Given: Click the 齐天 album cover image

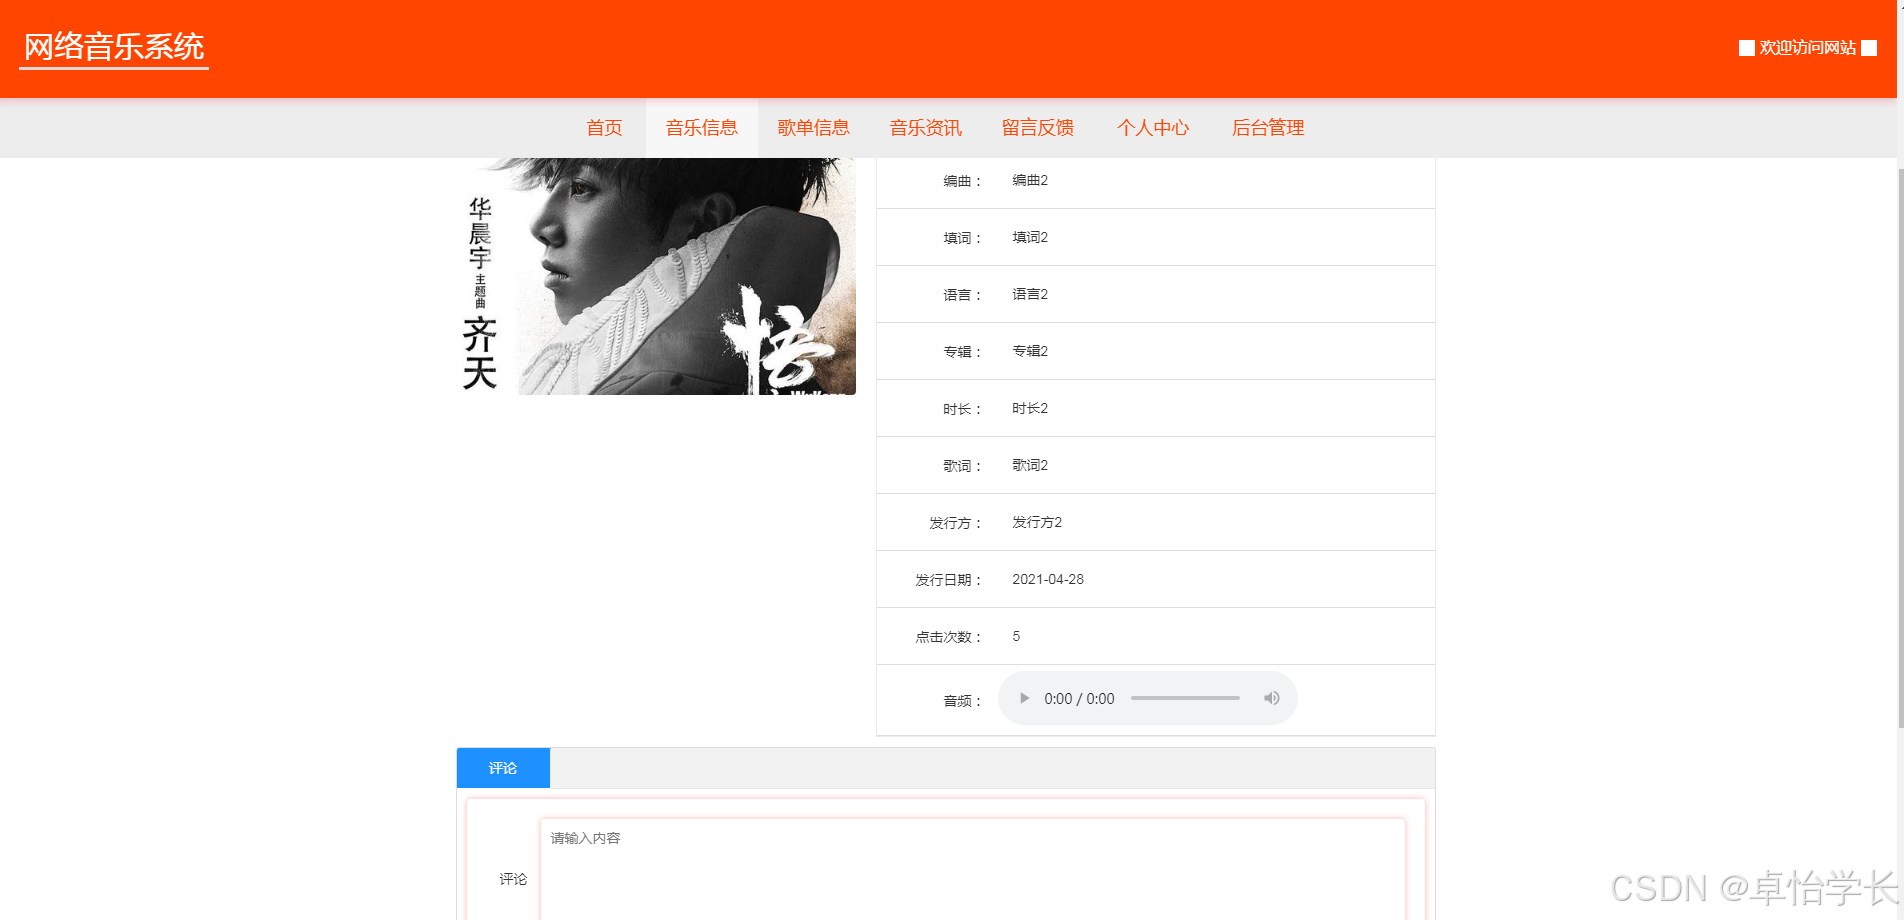Looking at the screenshot, I should (656, 276).
